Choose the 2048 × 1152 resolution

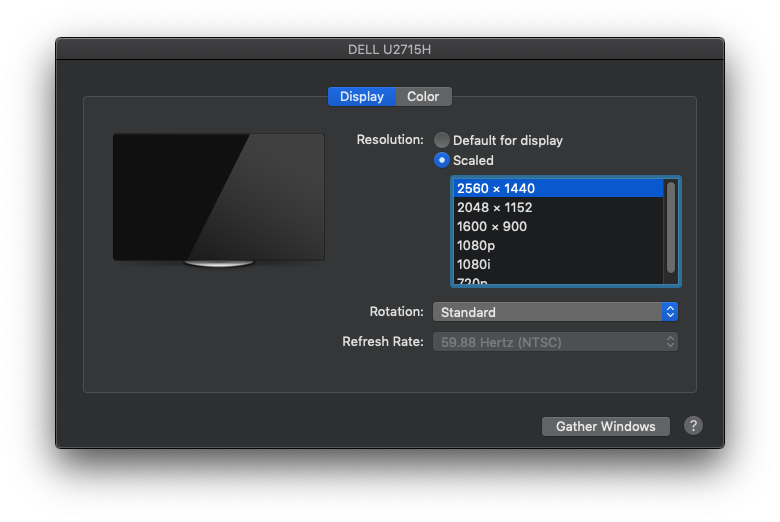point(558,208)
